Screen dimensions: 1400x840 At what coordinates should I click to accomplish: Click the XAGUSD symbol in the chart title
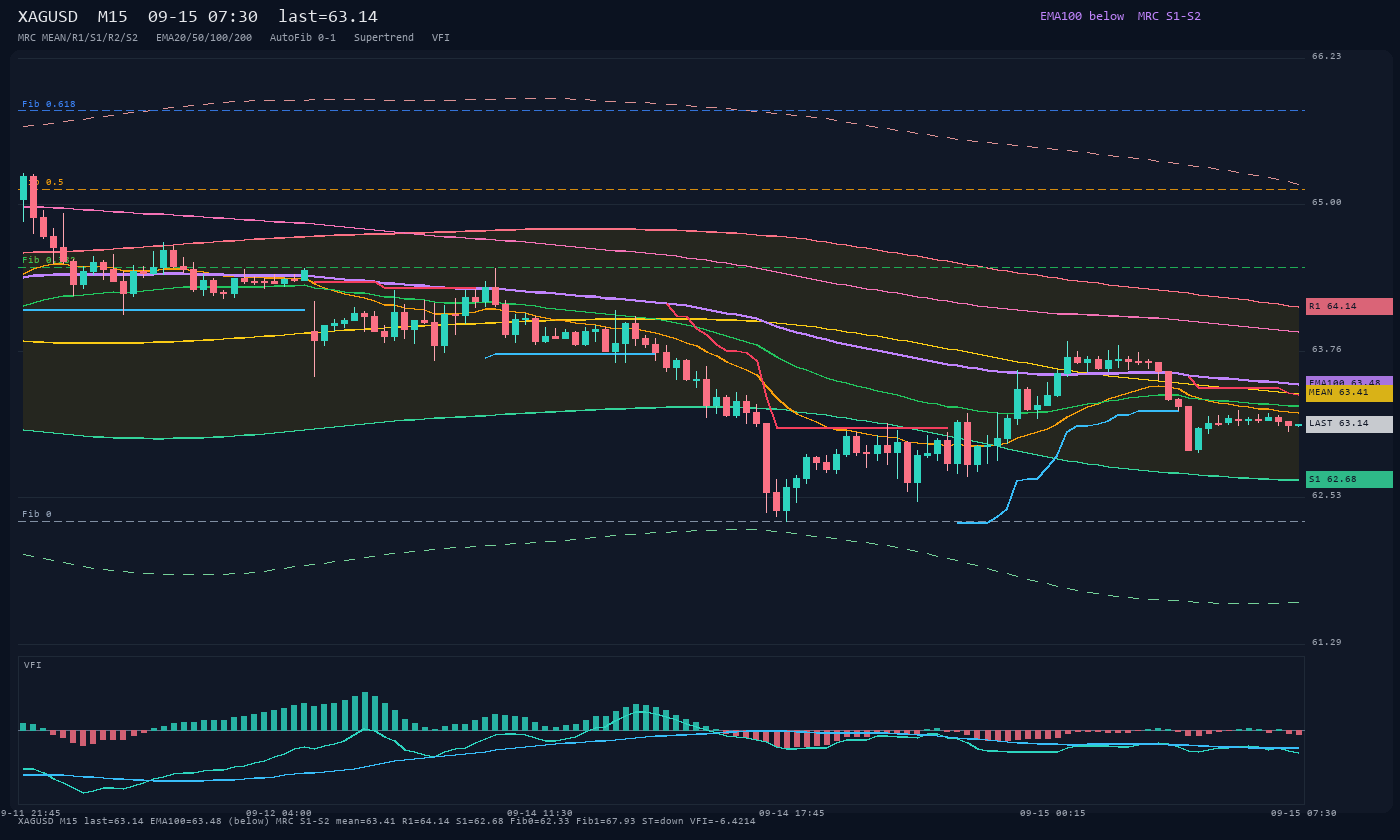(48, 17)
